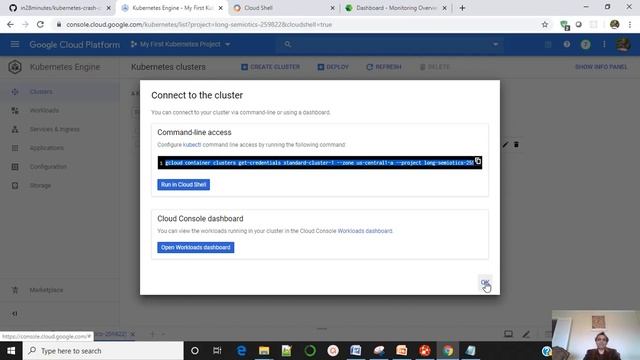Collapse the sidebar with the arrow icon

click(x=15, y=313)
